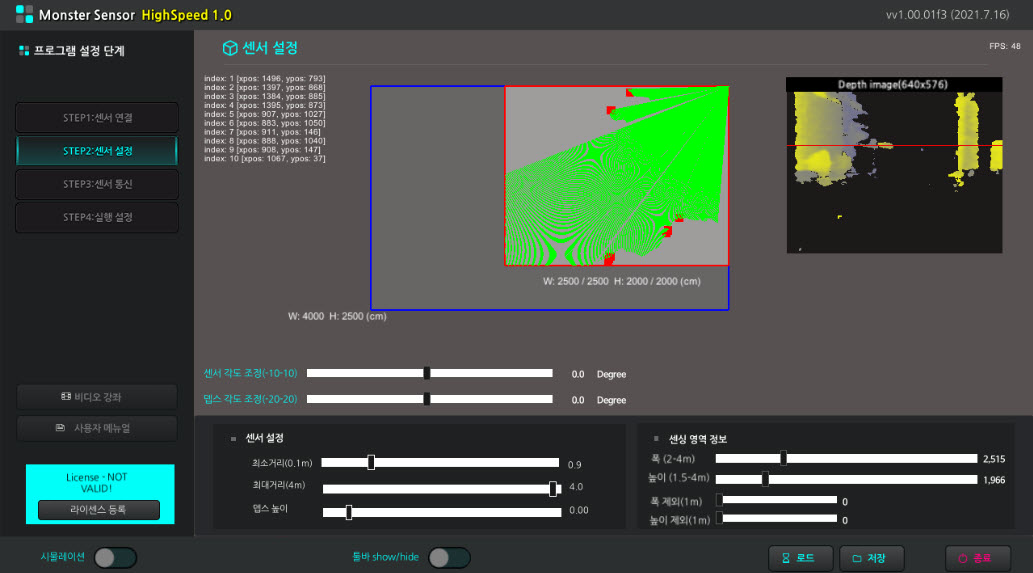Select STEP2:센서 설정 step

click(98, 151)
